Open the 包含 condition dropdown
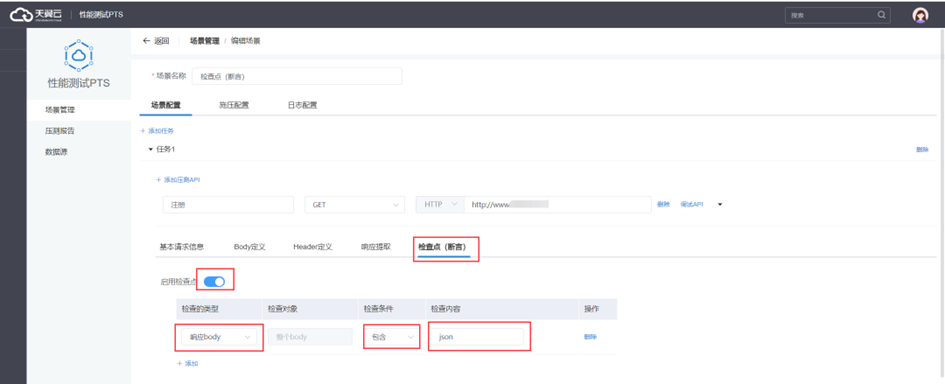The image size is (945, 384). [392, 337]
